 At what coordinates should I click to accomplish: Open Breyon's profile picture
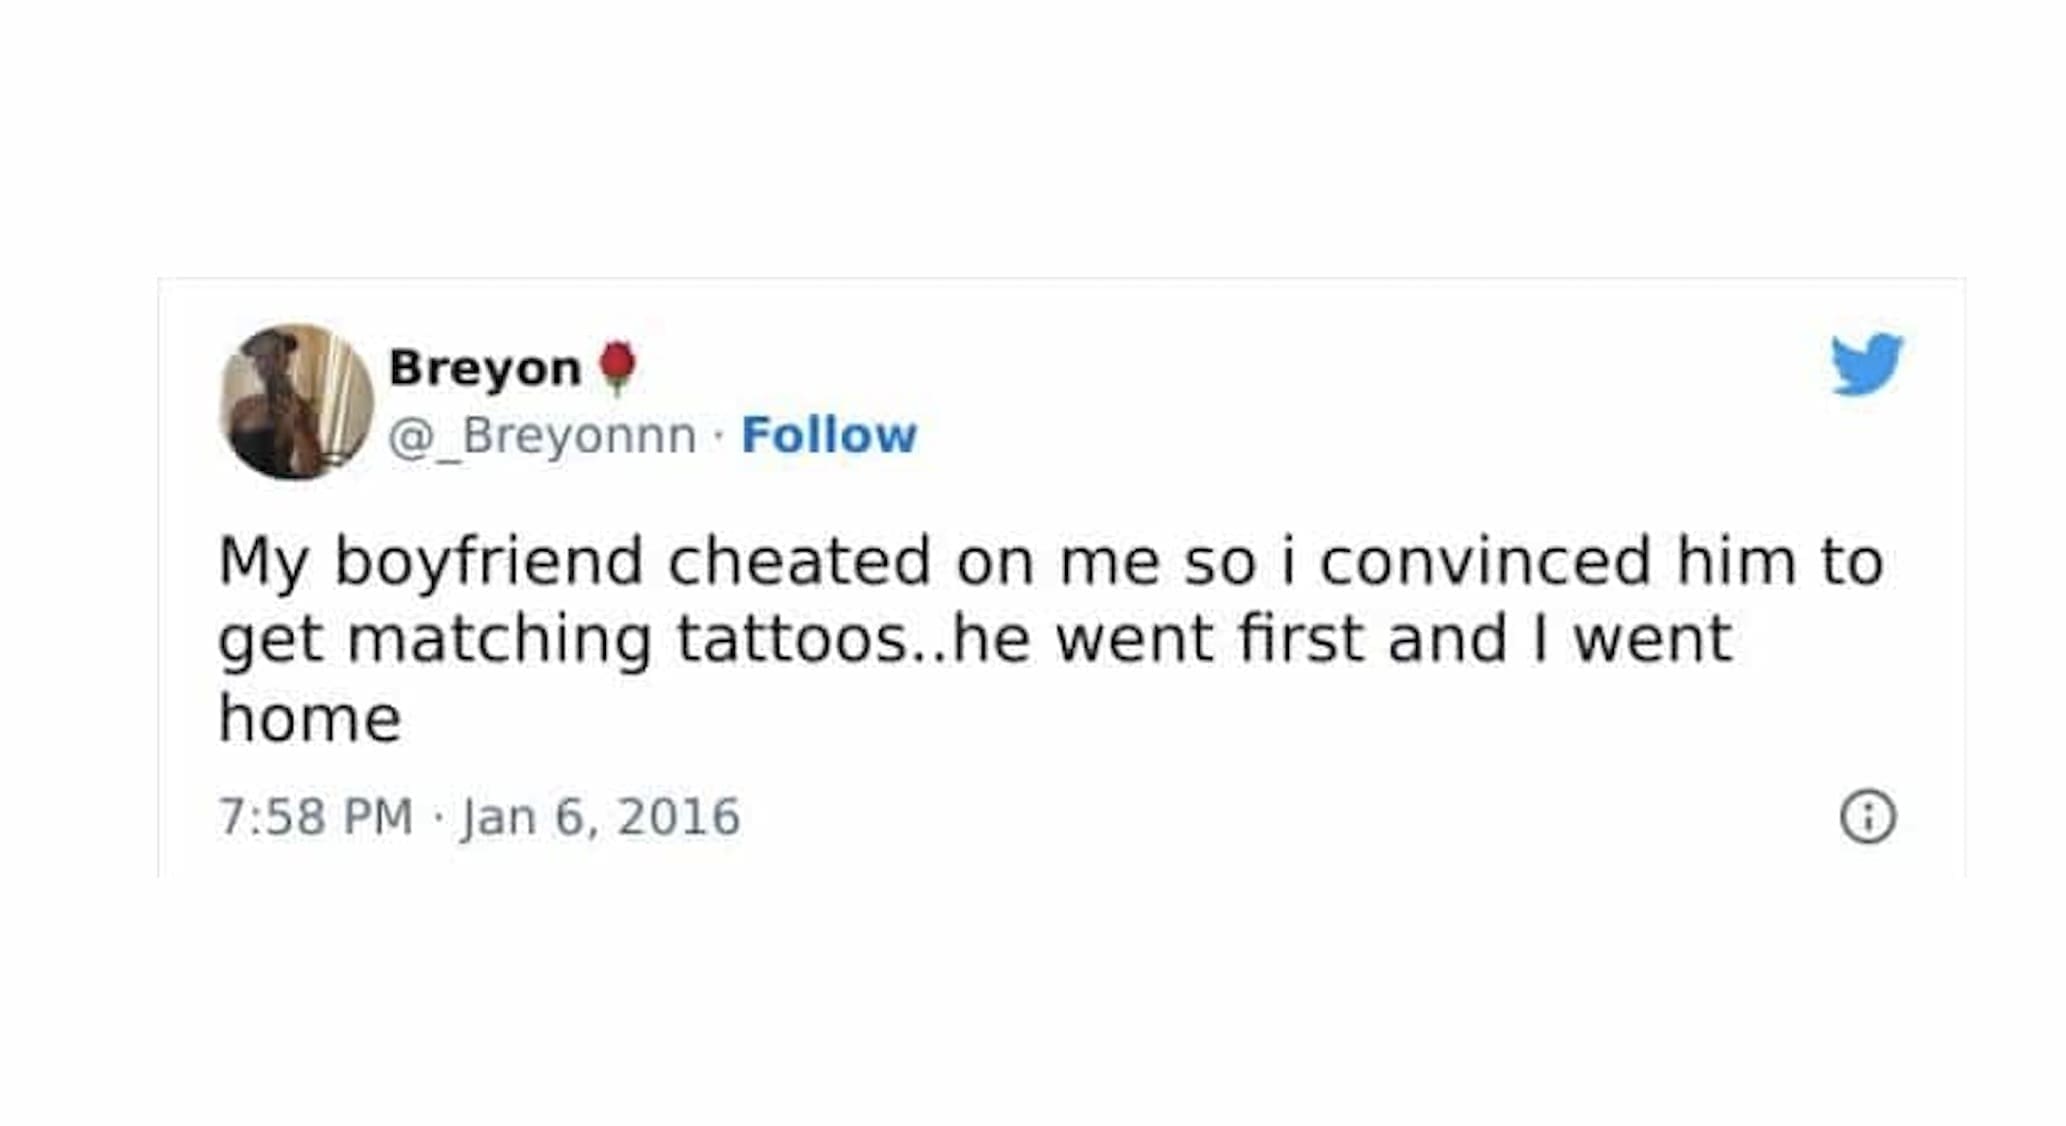pyautogui.click(x=296, y=402)
